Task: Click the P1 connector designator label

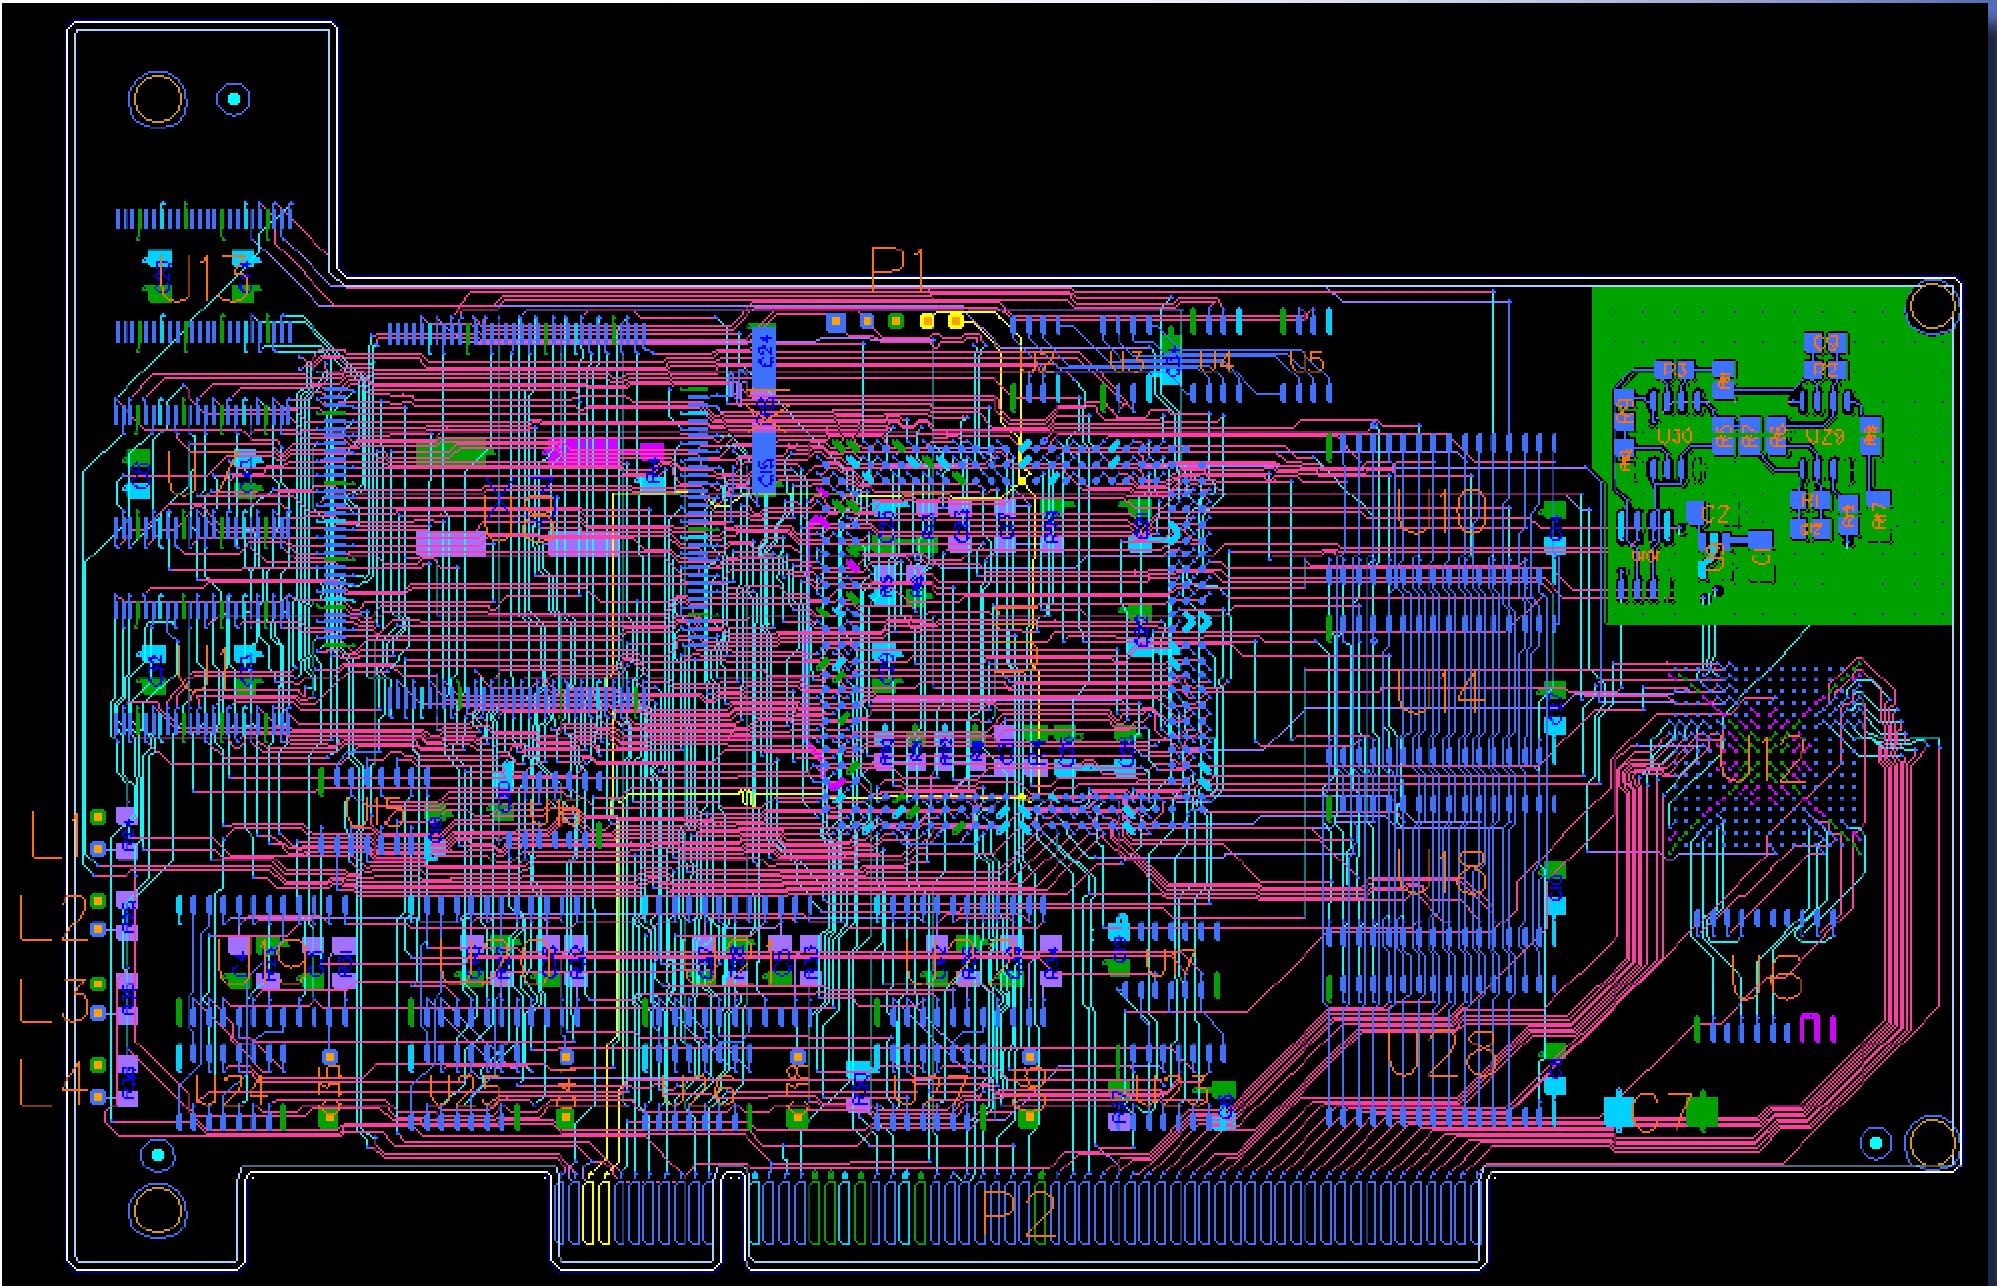Action: 897,268
